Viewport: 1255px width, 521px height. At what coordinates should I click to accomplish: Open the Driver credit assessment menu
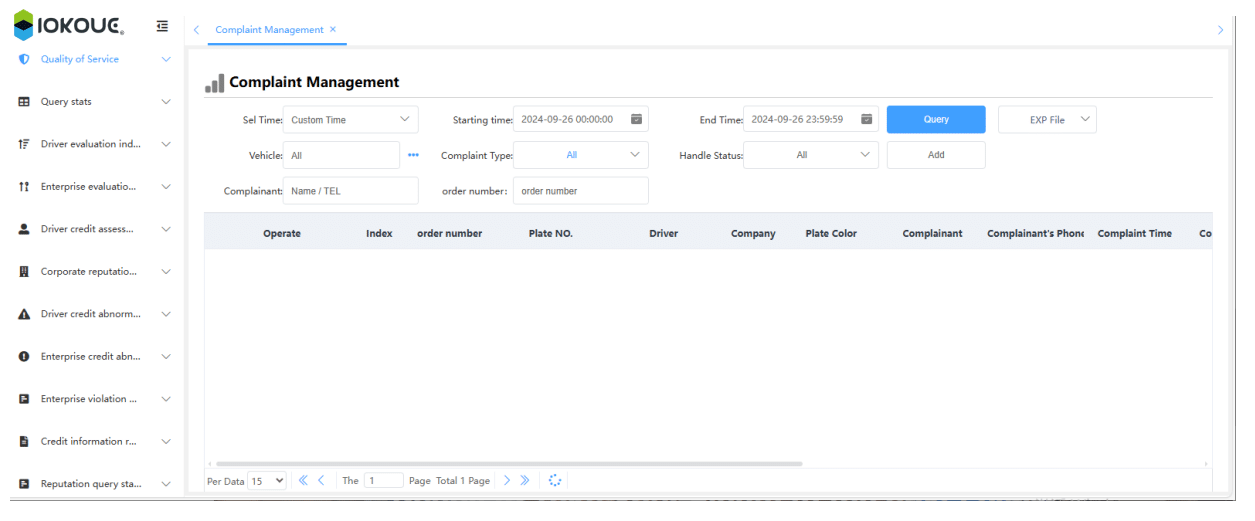(96, 229)
